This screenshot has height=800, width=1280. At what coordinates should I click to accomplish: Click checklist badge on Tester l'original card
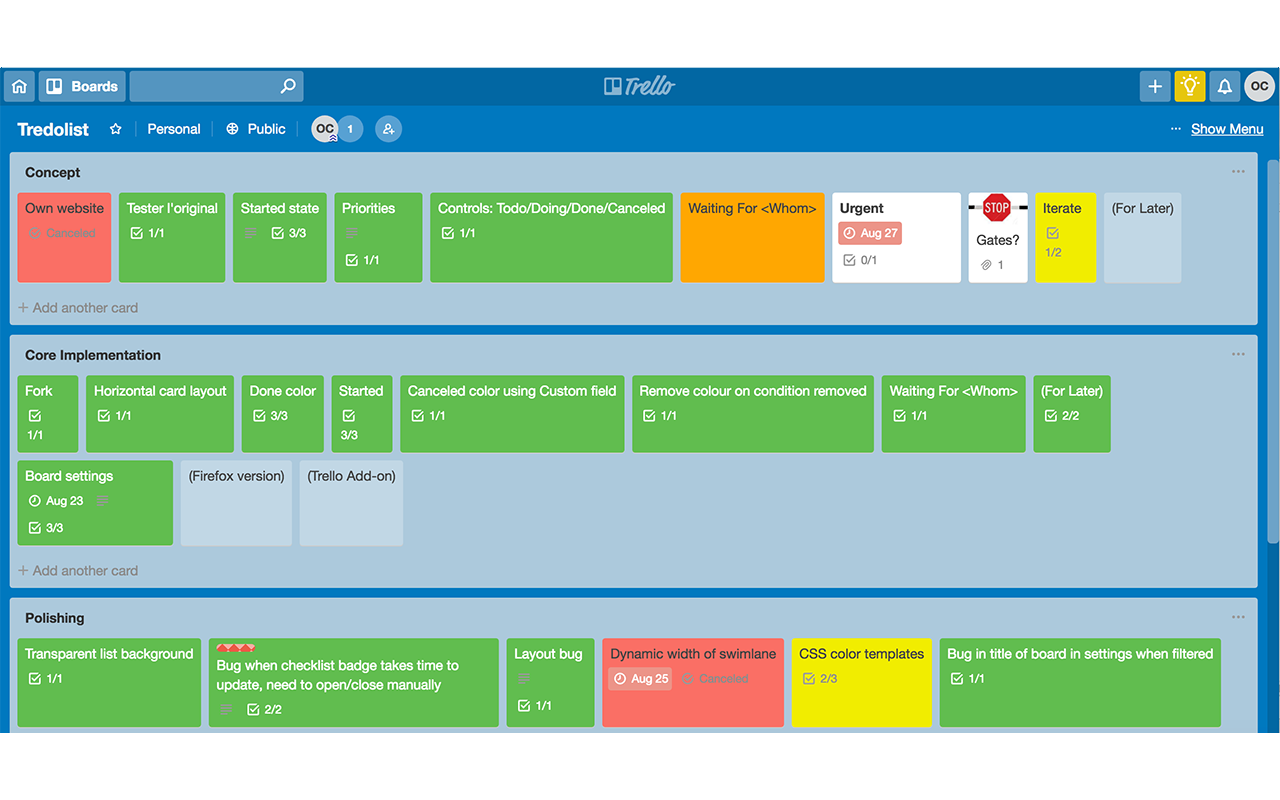coord(148,233)
